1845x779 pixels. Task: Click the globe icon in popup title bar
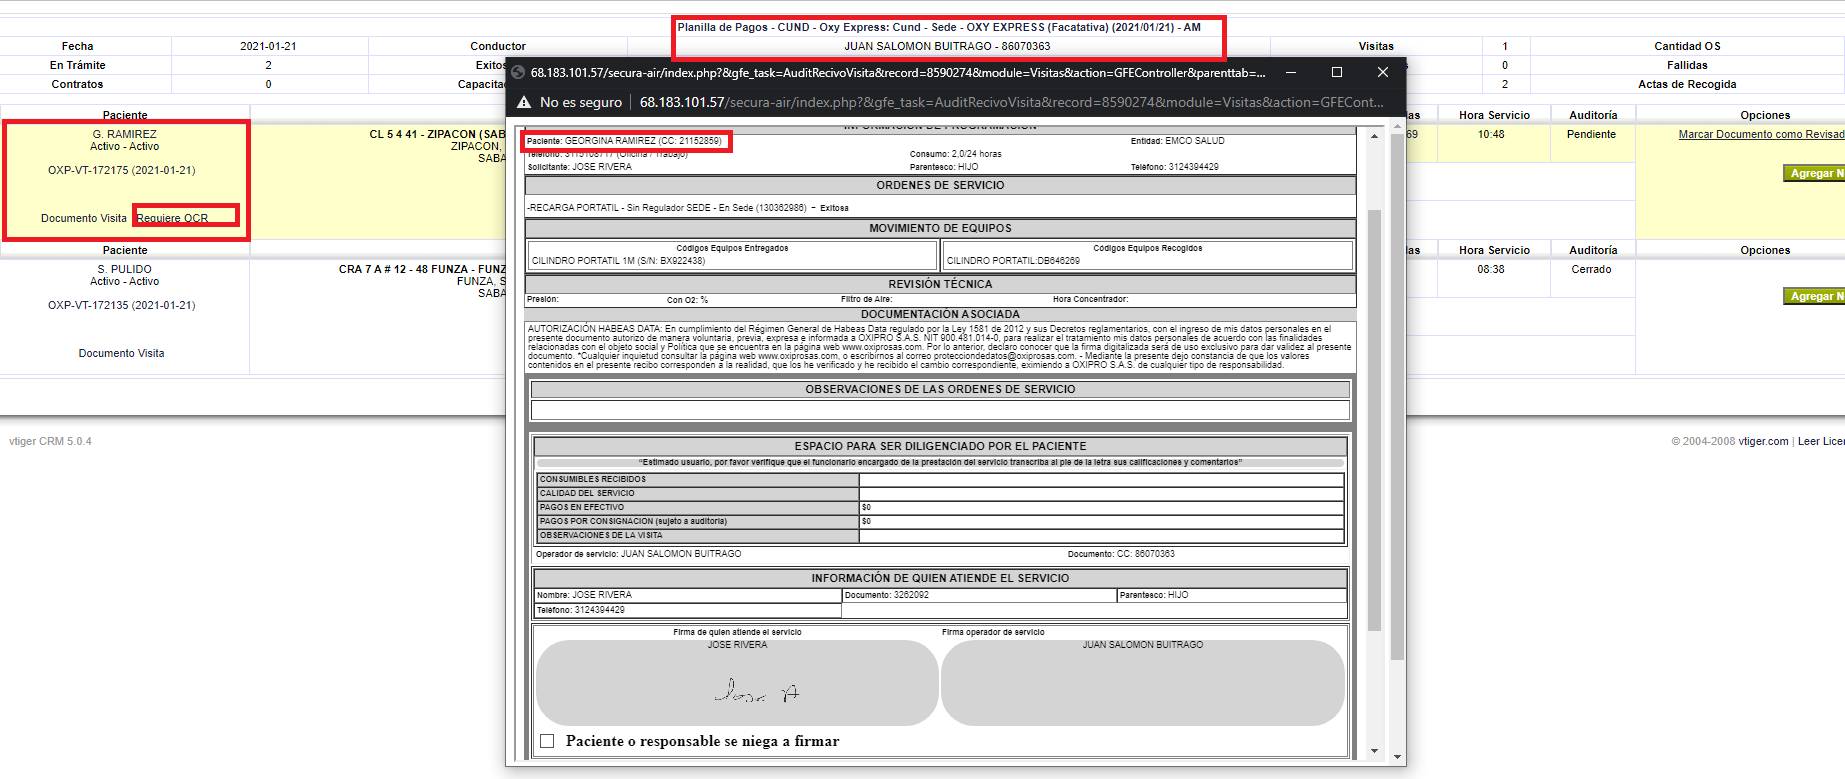518,72
